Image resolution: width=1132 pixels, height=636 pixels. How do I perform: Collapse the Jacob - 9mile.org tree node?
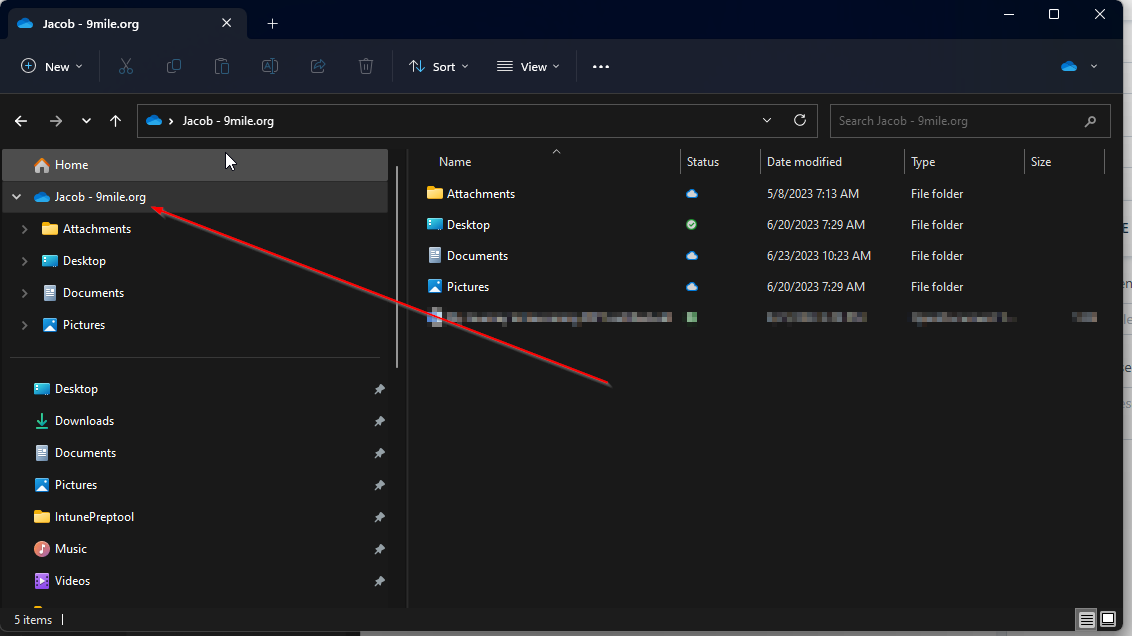(17, 197)
